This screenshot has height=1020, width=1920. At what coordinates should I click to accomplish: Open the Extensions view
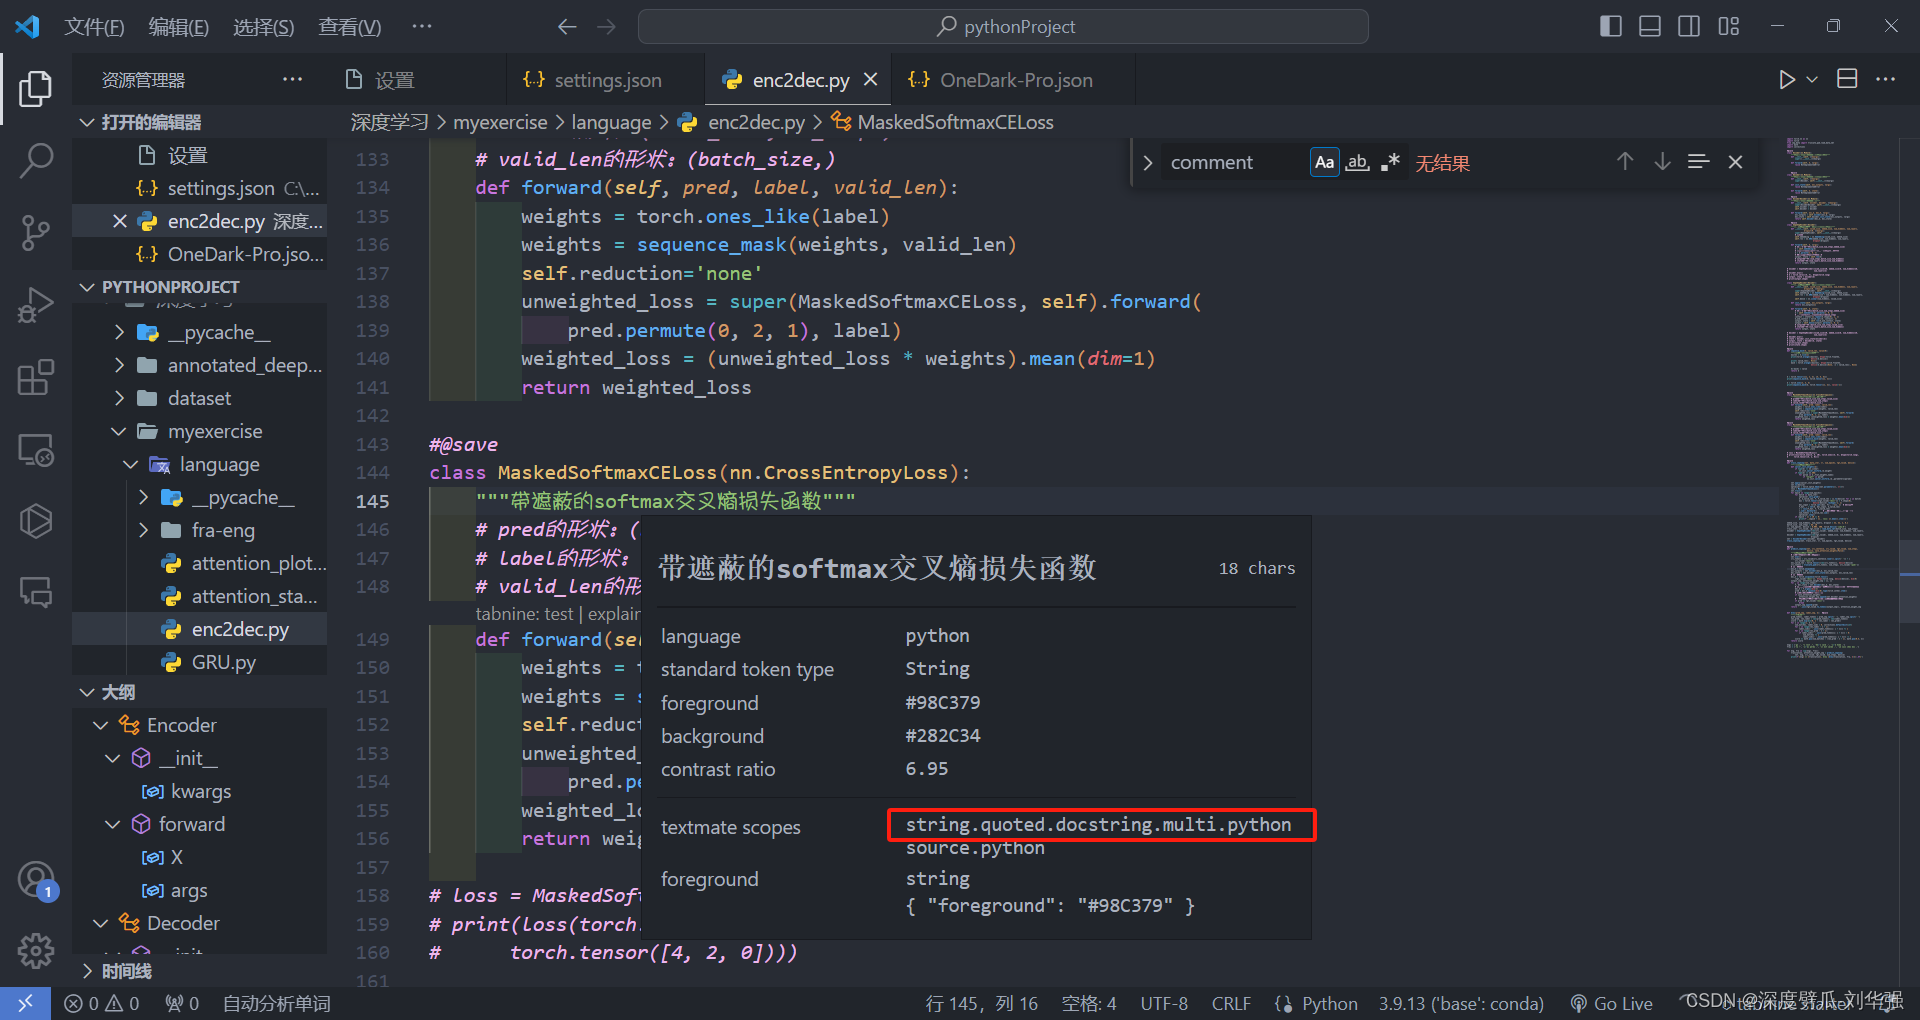36,377
